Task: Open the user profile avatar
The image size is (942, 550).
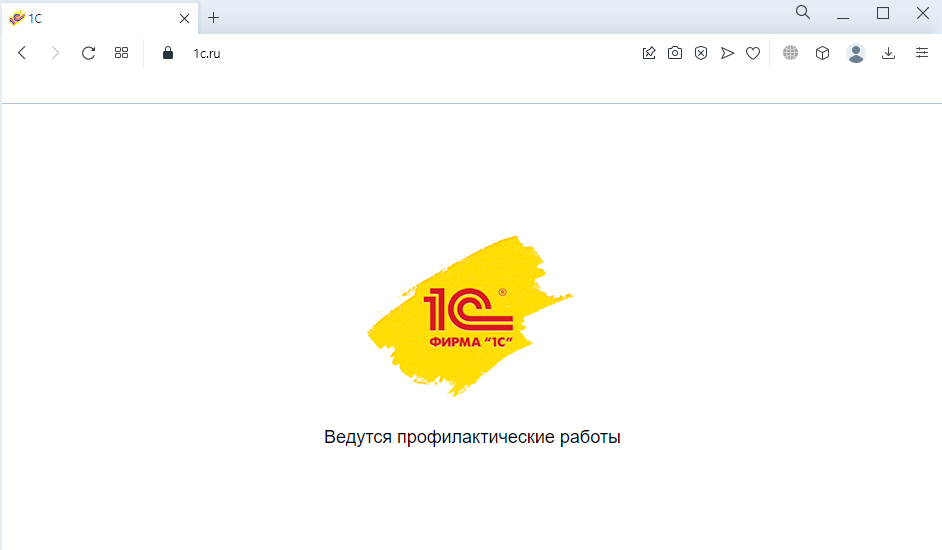Action: click(855, 53)
